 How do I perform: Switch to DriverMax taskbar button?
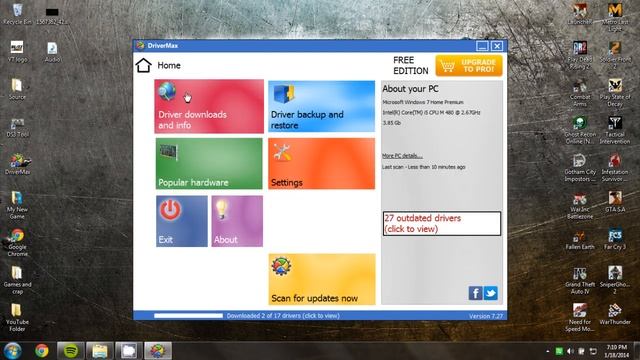tap(158, 351)
